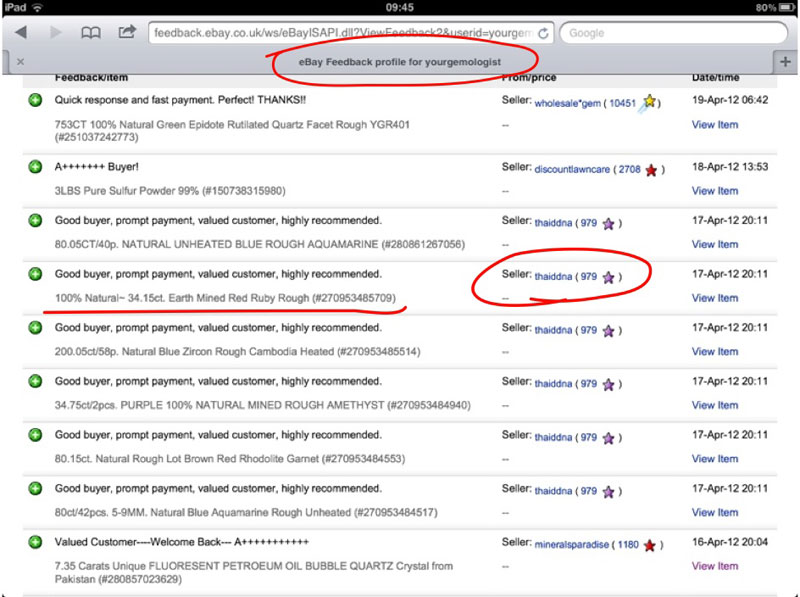Screen dimensions: 800x597
Task: Close the eBay Feedback profile tab
Action: click(20, 62)
